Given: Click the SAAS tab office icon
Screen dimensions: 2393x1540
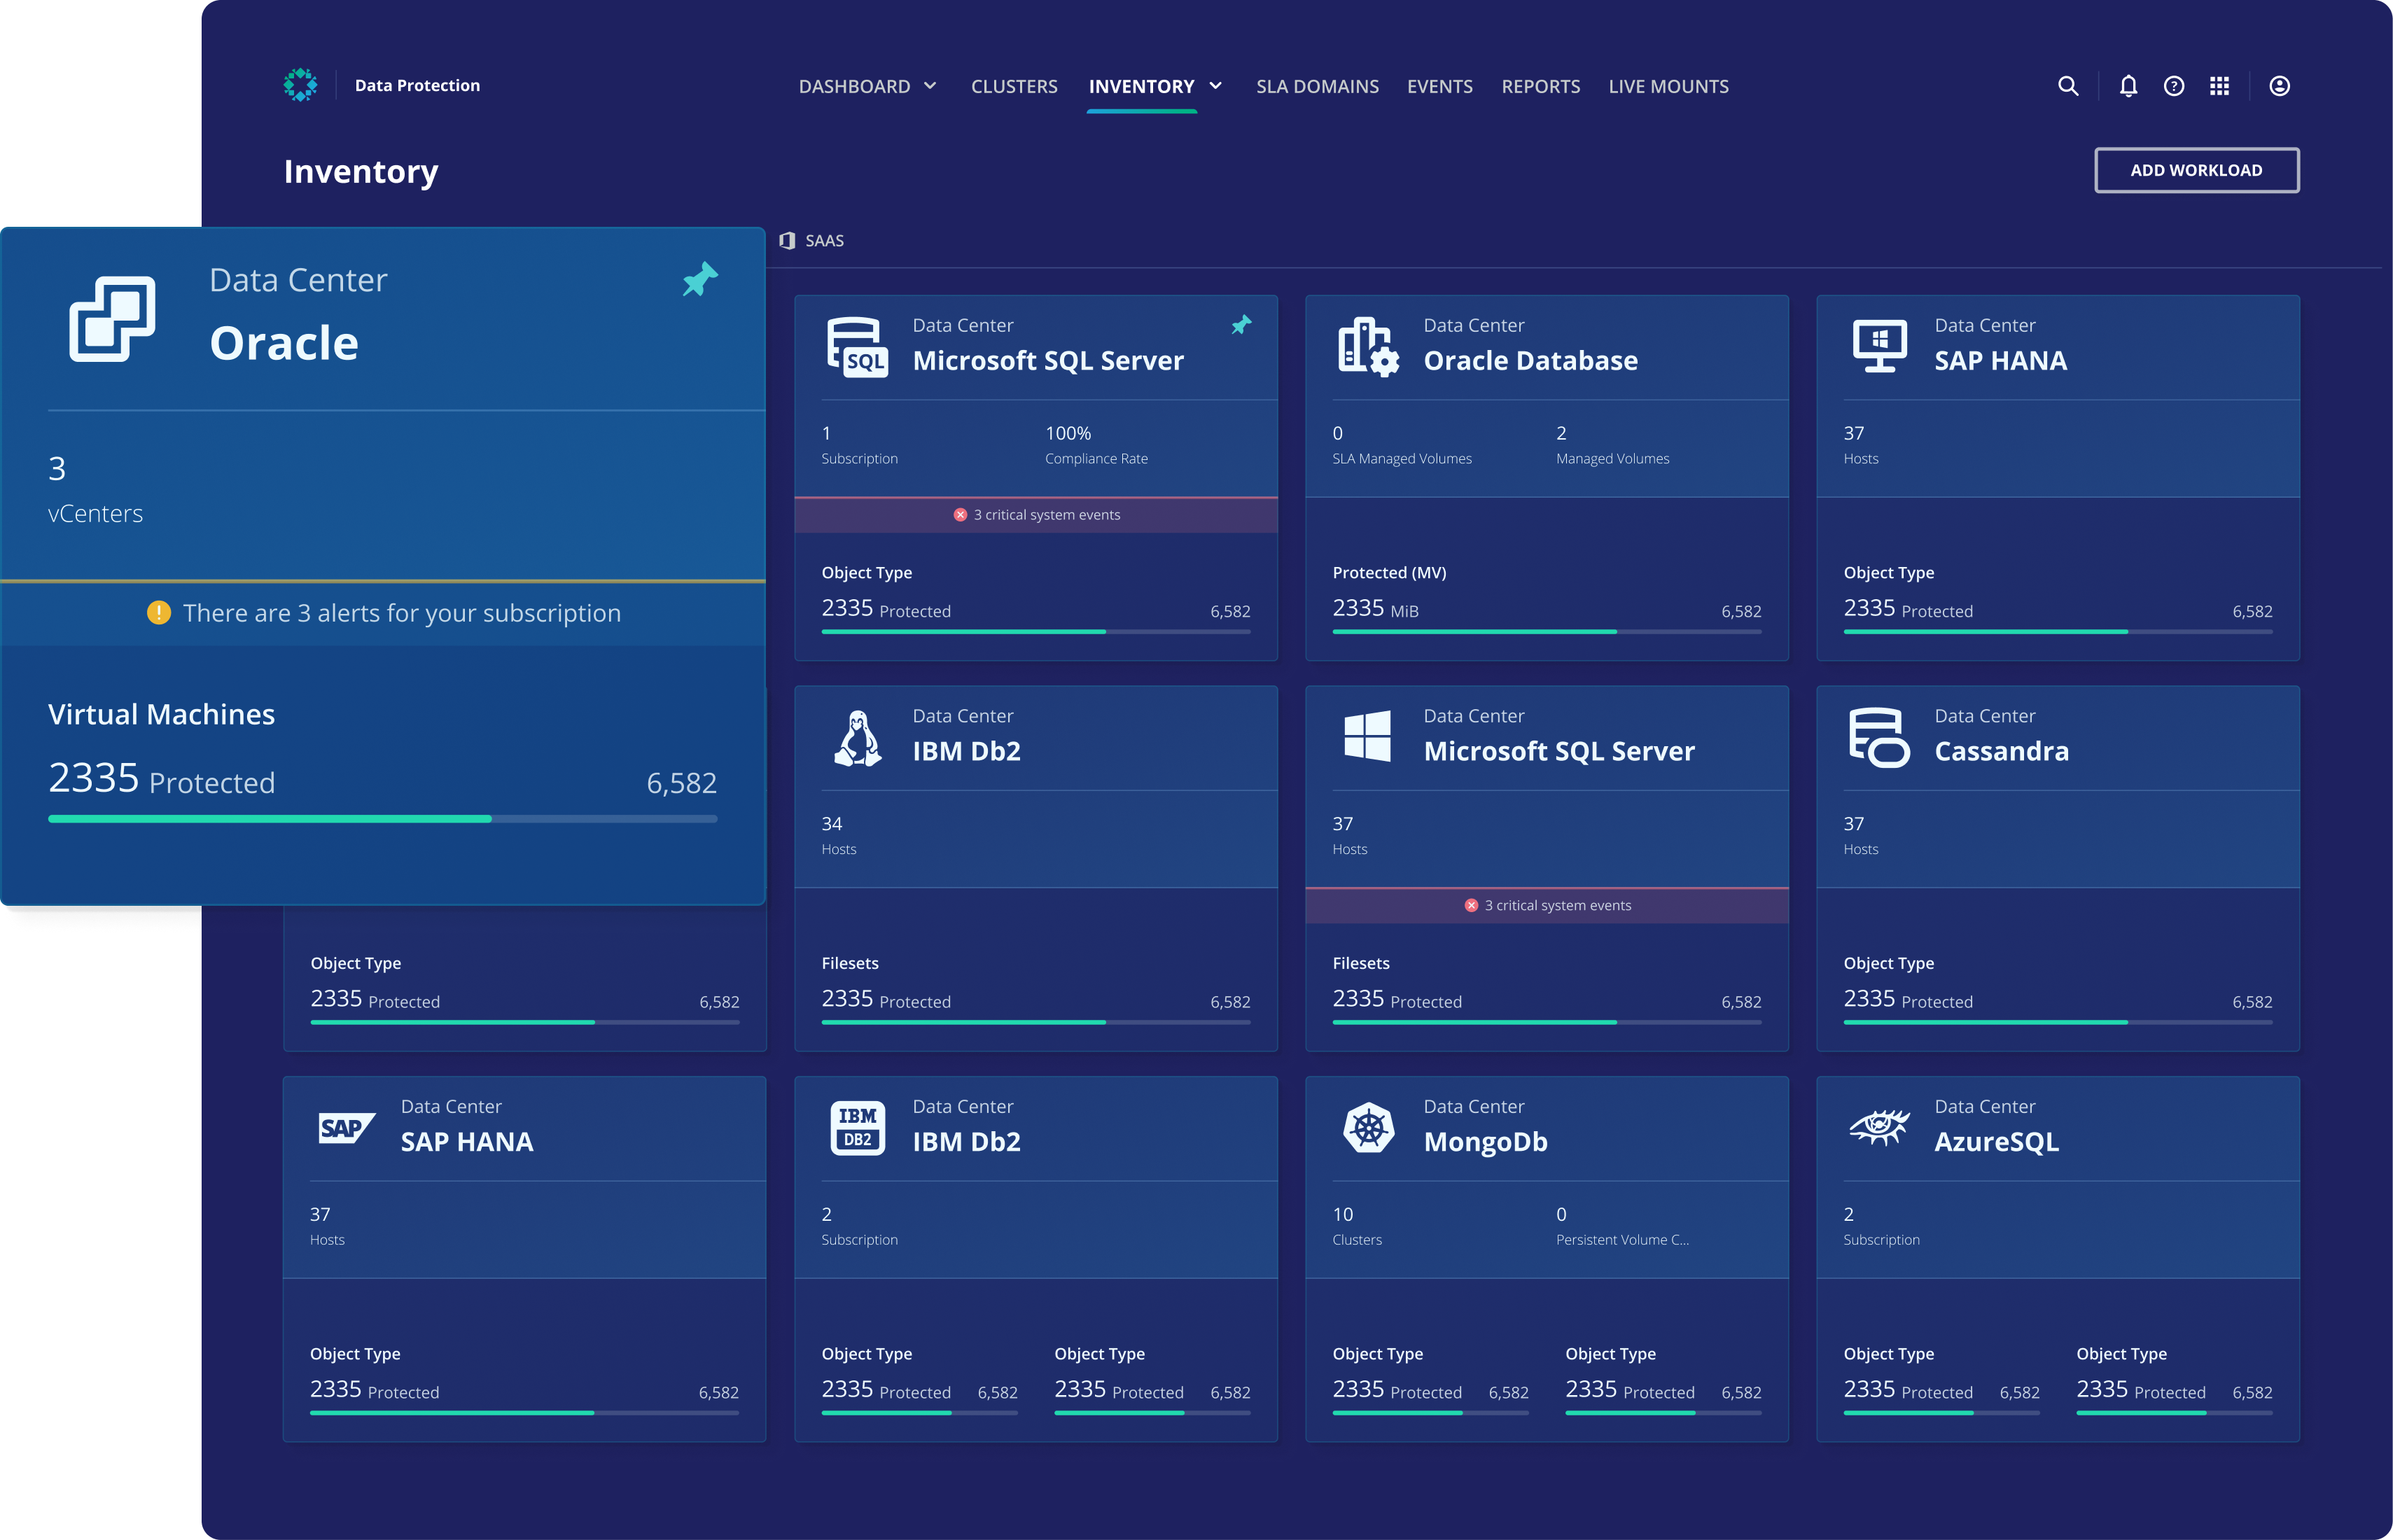Looking at the screenshot, I should [787, 240].
